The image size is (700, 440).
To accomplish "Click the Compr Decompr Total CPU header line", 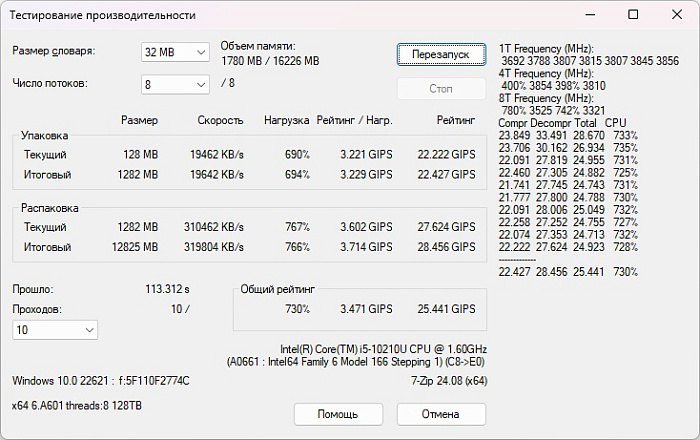I will [x=562, y=123].
